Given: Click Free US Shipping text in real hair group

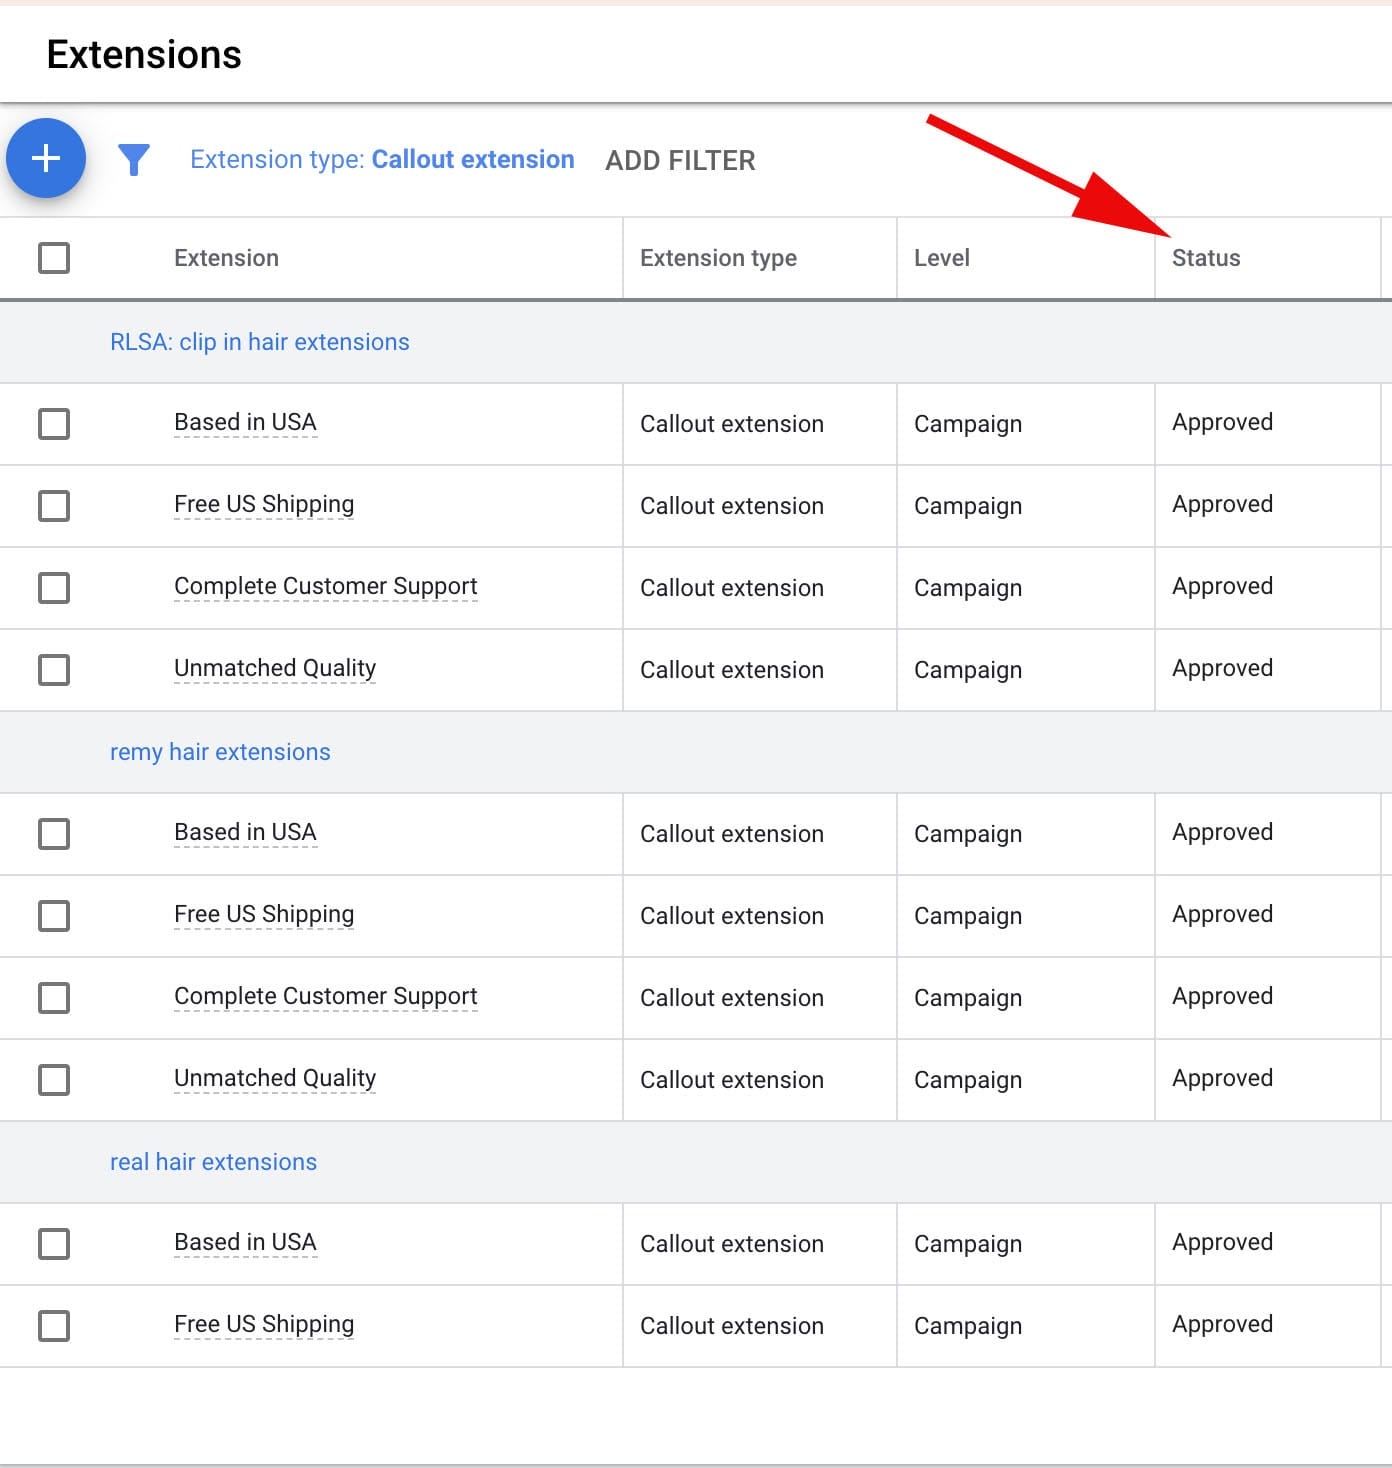Looking at the screenshot, I should 264,1324.
